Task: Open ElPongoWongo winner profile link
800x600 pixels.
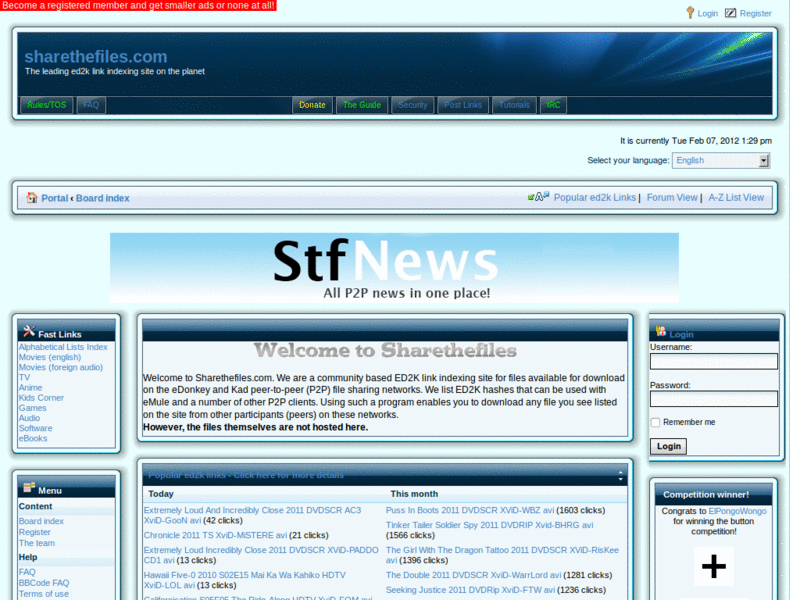Action: coord(737,511)
